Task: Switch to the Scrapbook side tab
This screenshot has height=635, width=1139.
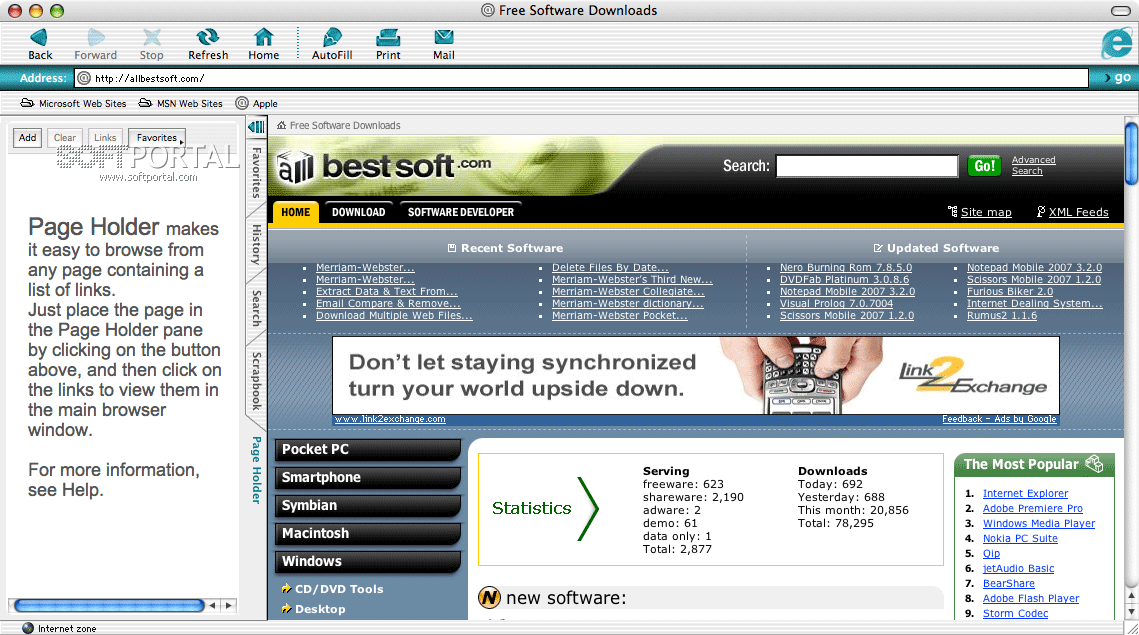Action: [x=256, y=381]
